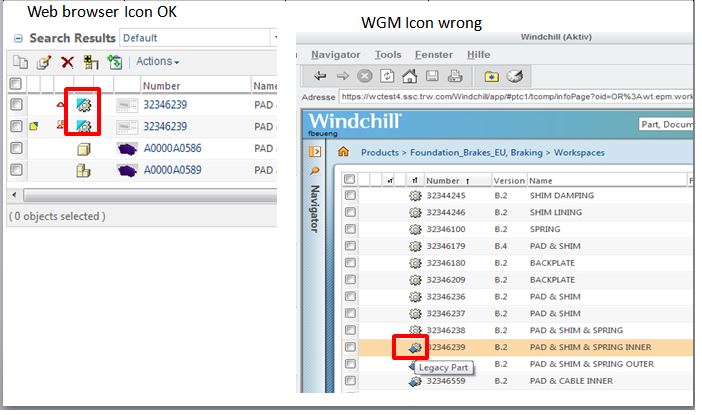The height and width of the screenshot is (415, 702).
Task: Select PAD & CABLE INNER row text
Action: 571,381
